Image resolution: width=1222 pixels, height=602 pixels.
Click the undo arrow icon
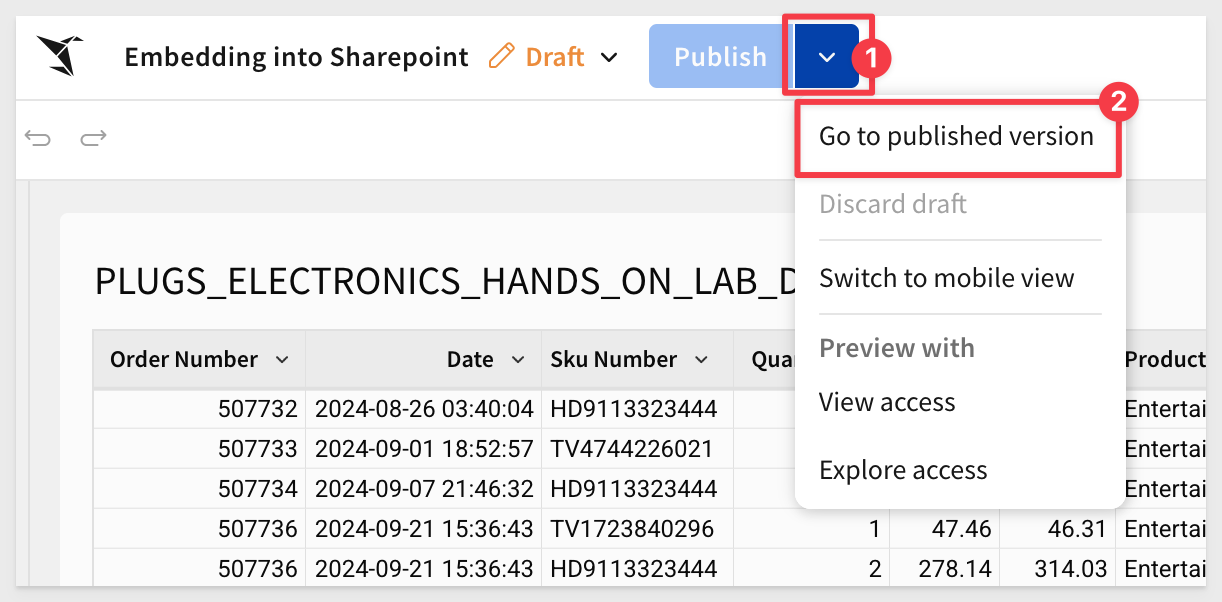point(38,138)
